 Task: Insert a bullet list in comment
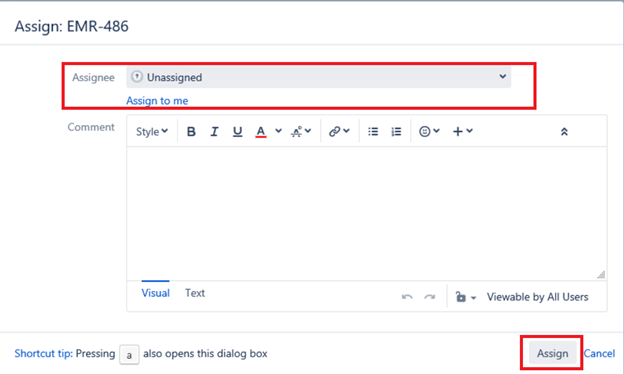pos(373,131)
